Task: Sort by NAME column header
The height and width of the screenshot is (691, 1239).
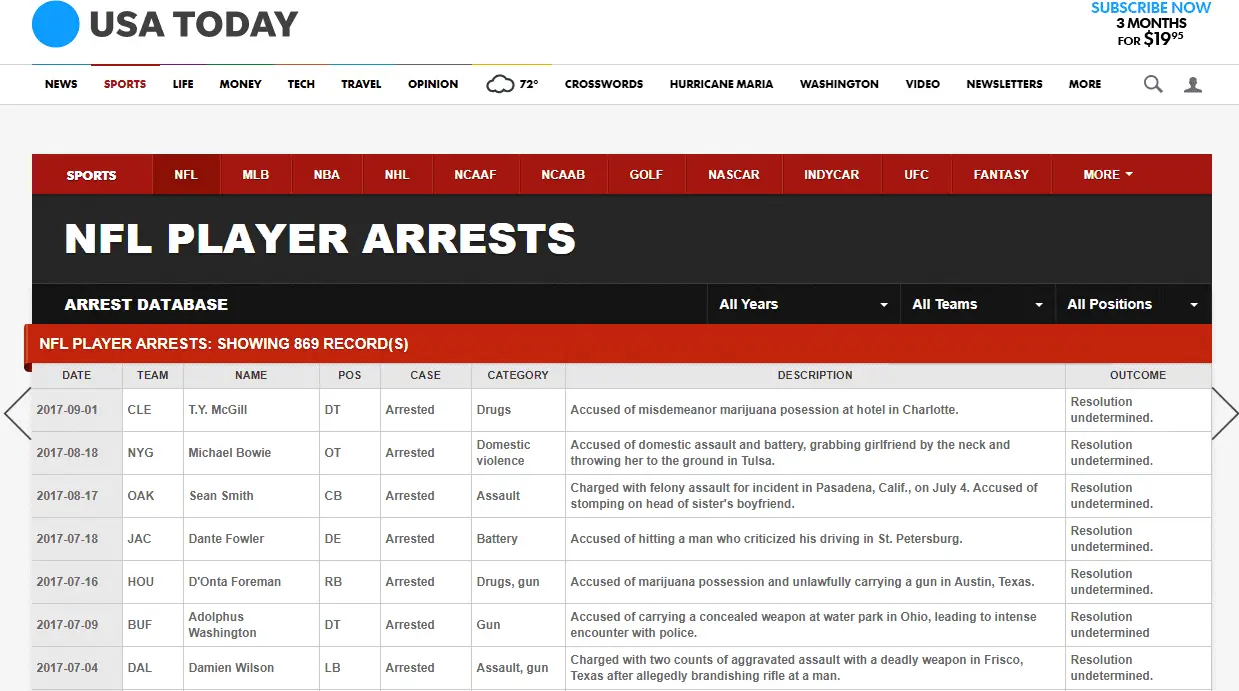Action: pos(251,375)
